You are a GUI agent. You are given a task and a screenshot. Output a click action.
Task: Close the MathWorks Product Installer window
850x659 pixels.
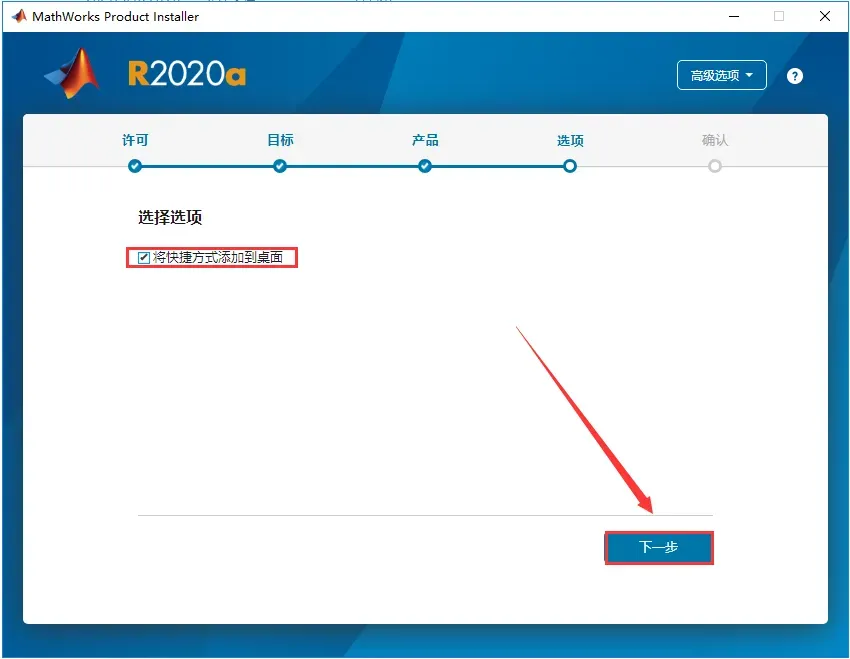(825, 16)
